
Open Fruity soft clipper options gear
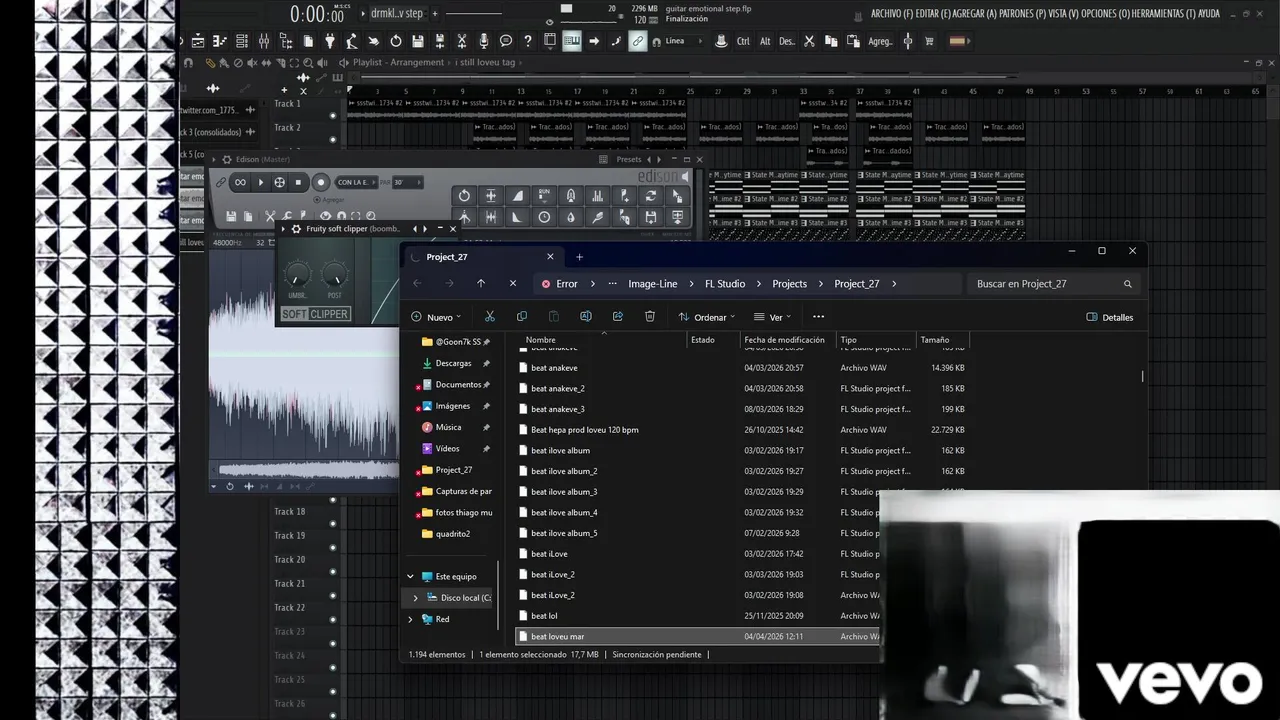tap(296, 229)
